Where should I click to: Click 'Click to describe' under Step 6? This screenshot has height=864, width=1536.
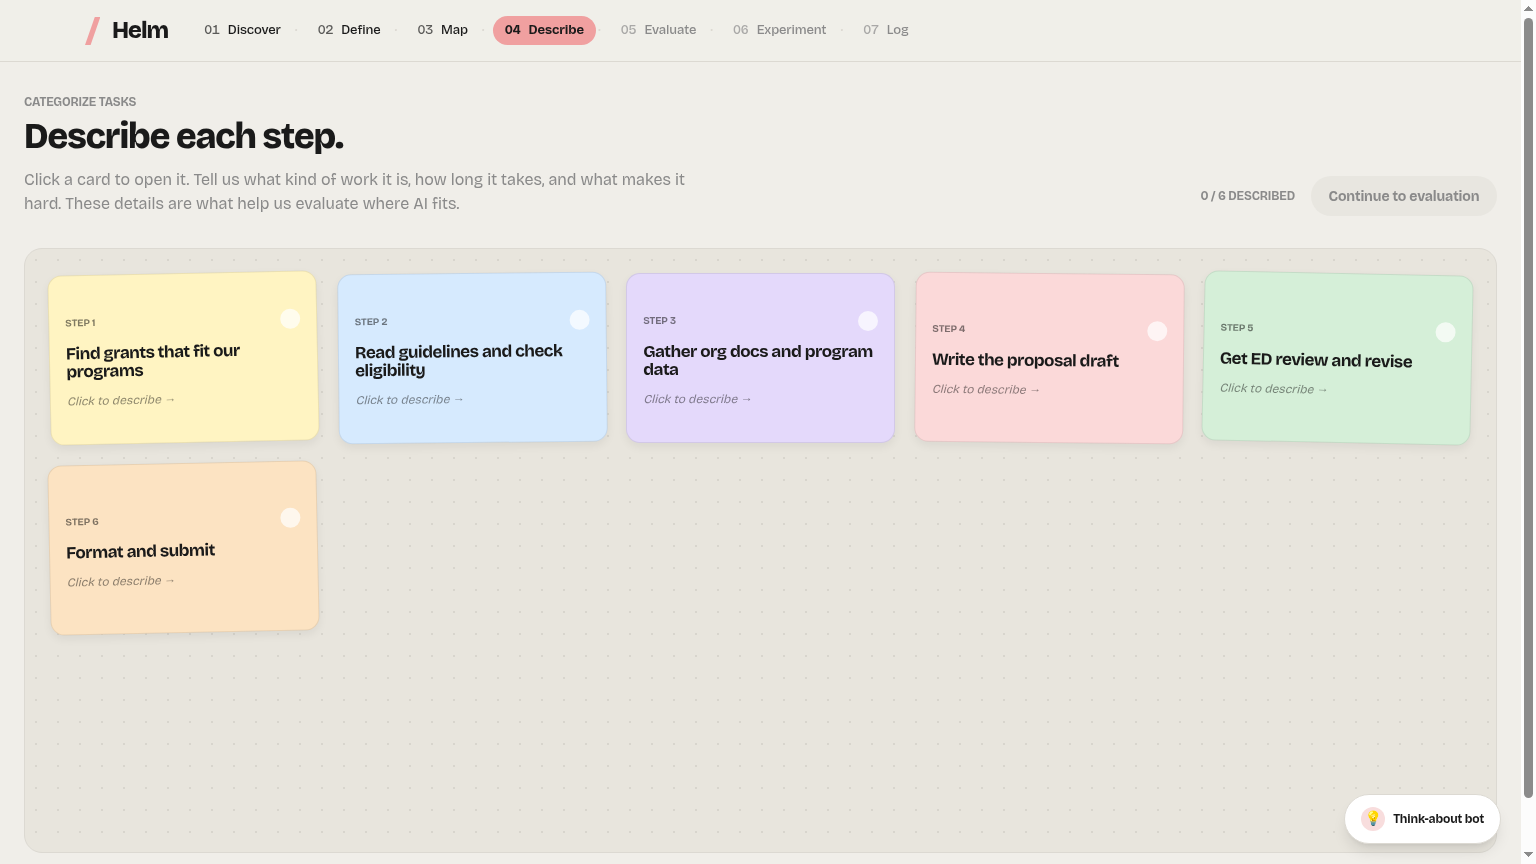121,582
